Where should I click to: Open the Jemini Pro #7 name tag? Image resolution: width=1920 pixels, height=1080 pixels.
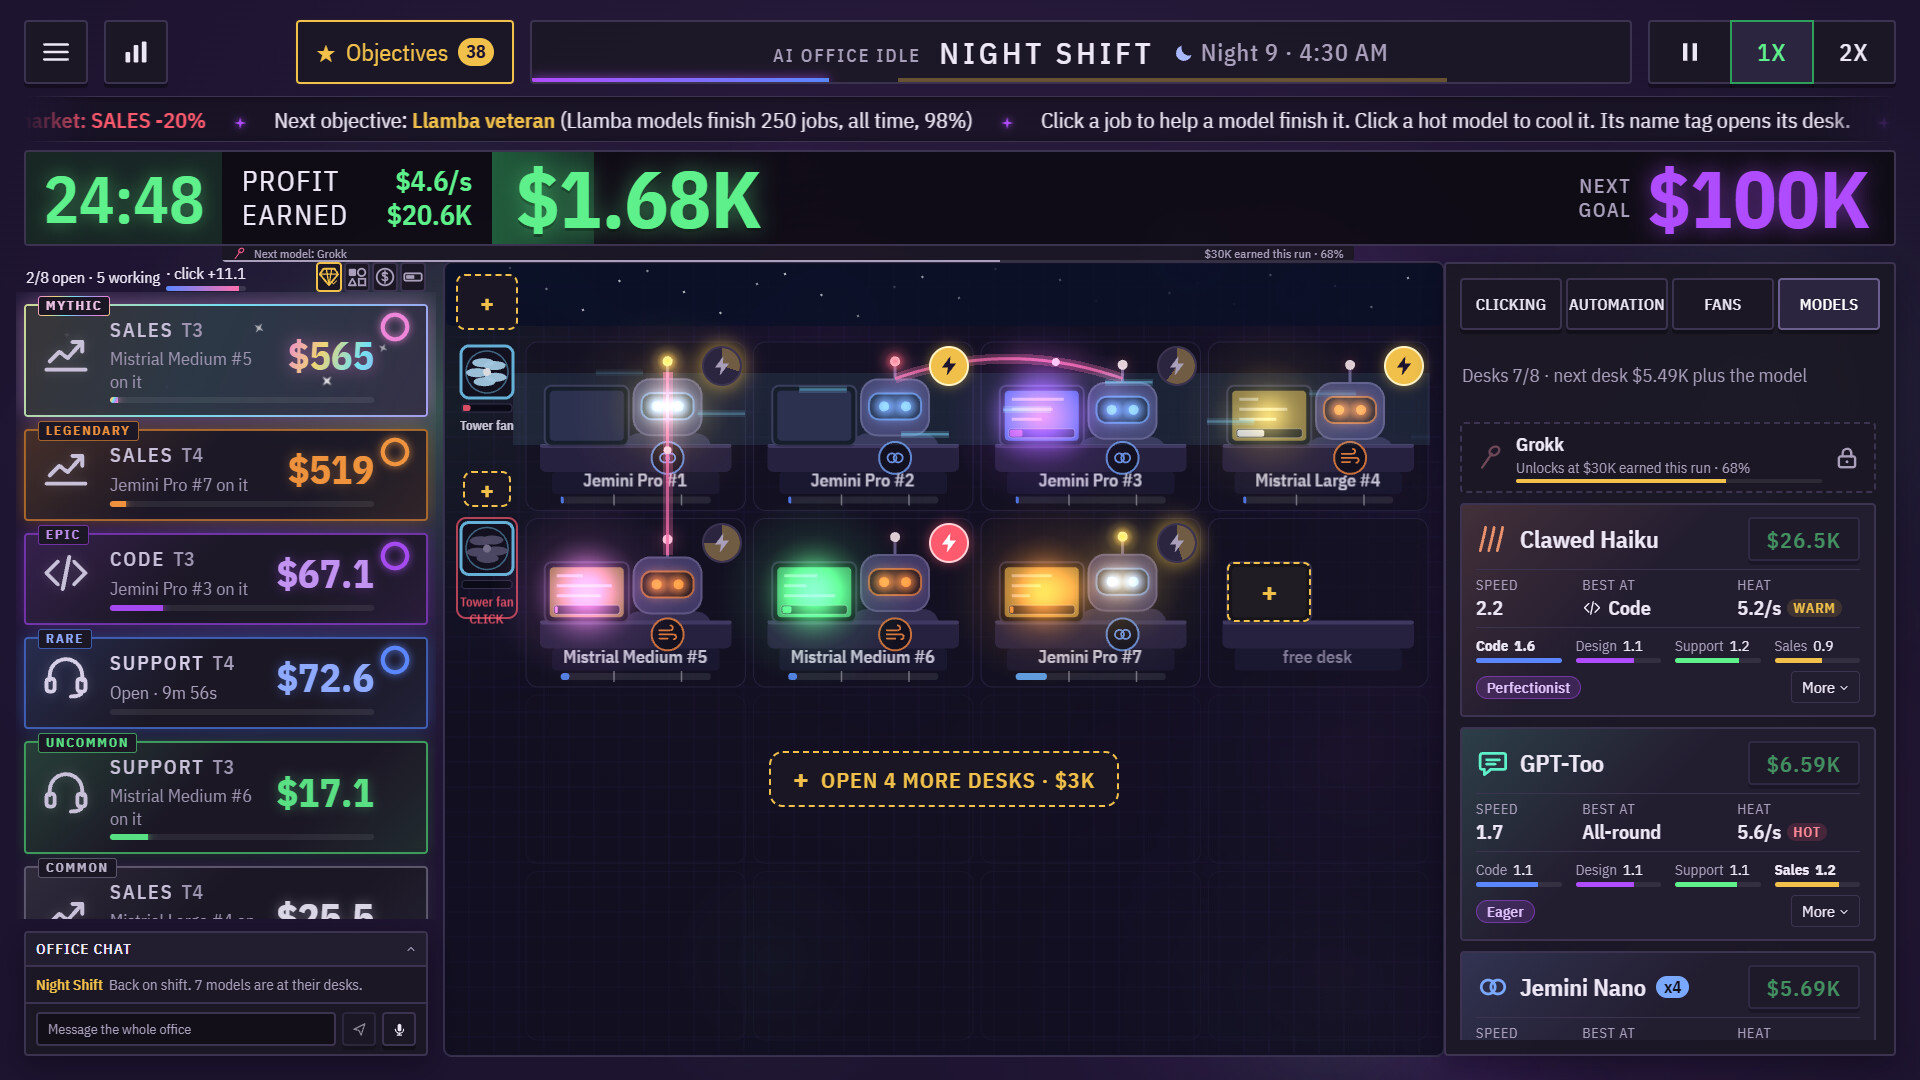click(1090, 657)
